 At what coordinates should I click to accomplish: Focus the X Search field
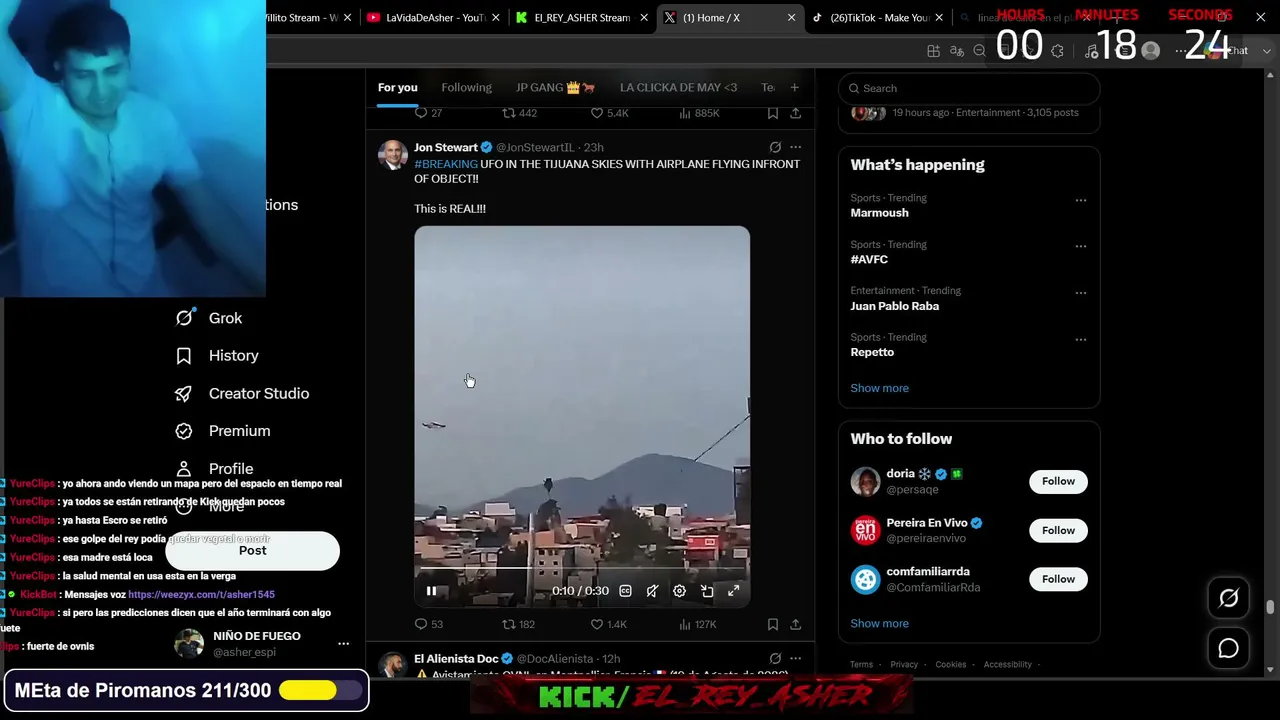[969, 88]
